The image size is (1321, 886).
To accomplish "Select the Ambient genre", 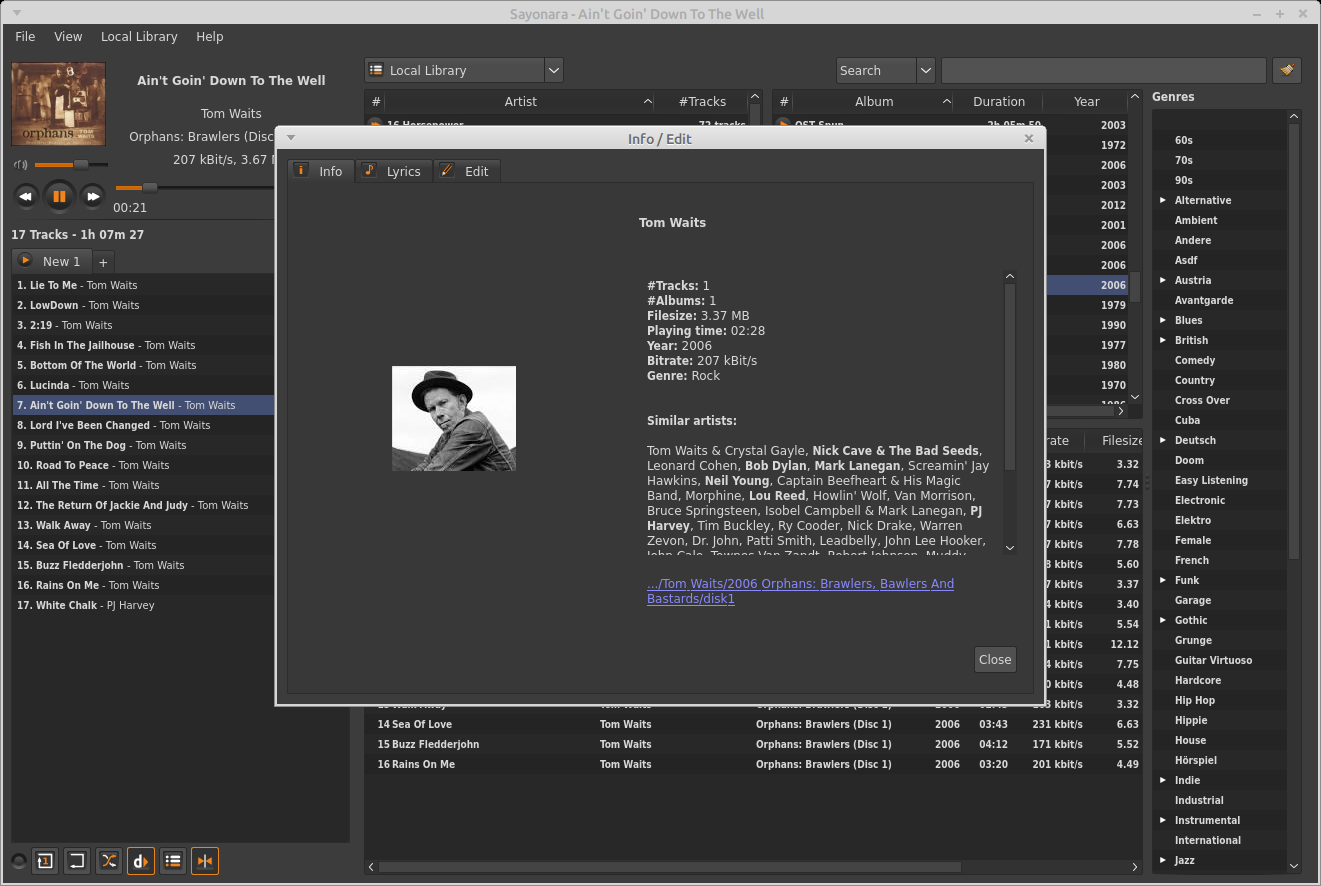I will click(x=1196, y=220).
